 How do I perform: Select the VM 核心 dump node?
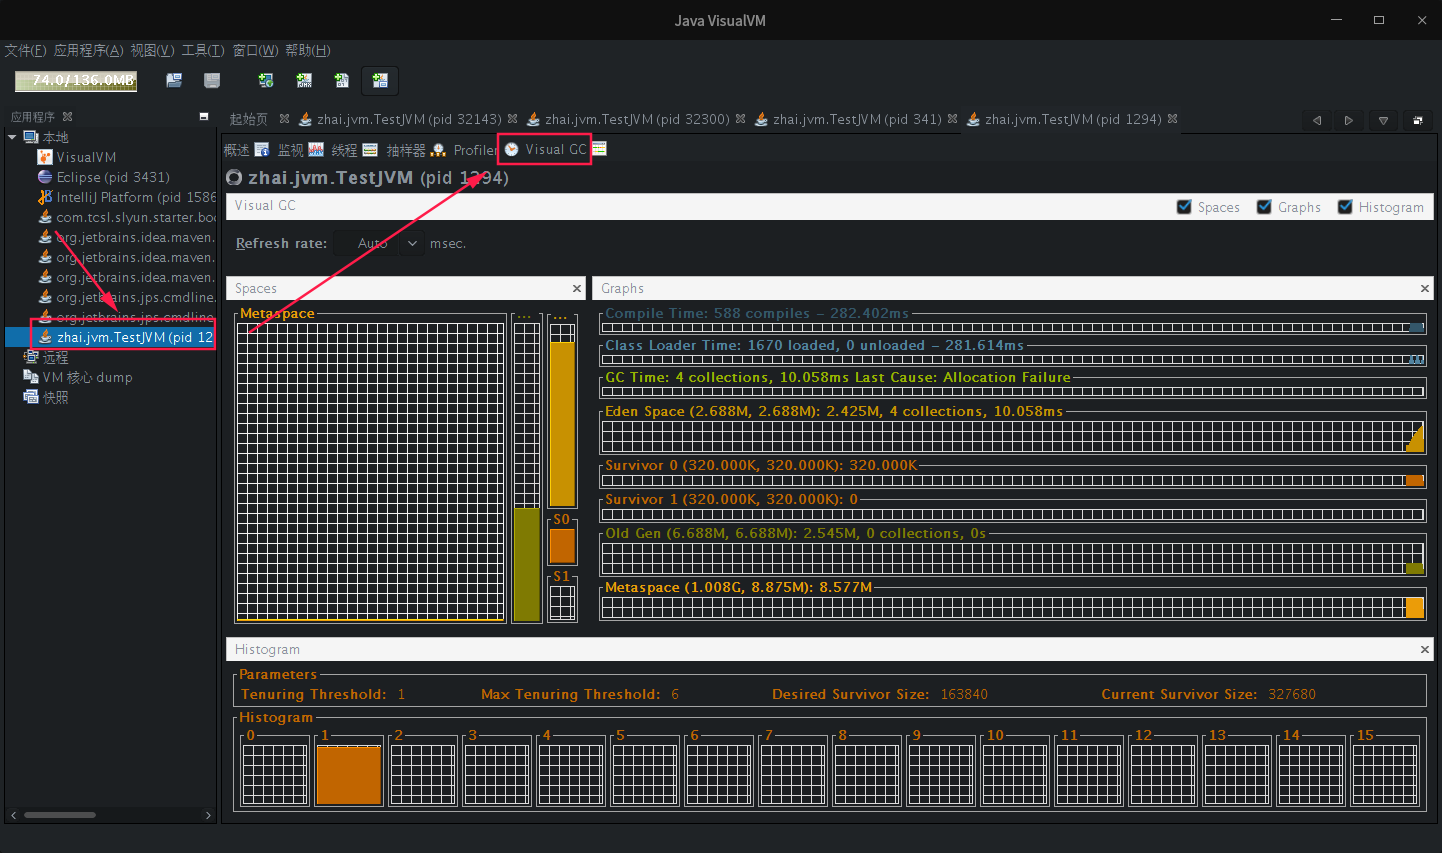click(78, 377)
